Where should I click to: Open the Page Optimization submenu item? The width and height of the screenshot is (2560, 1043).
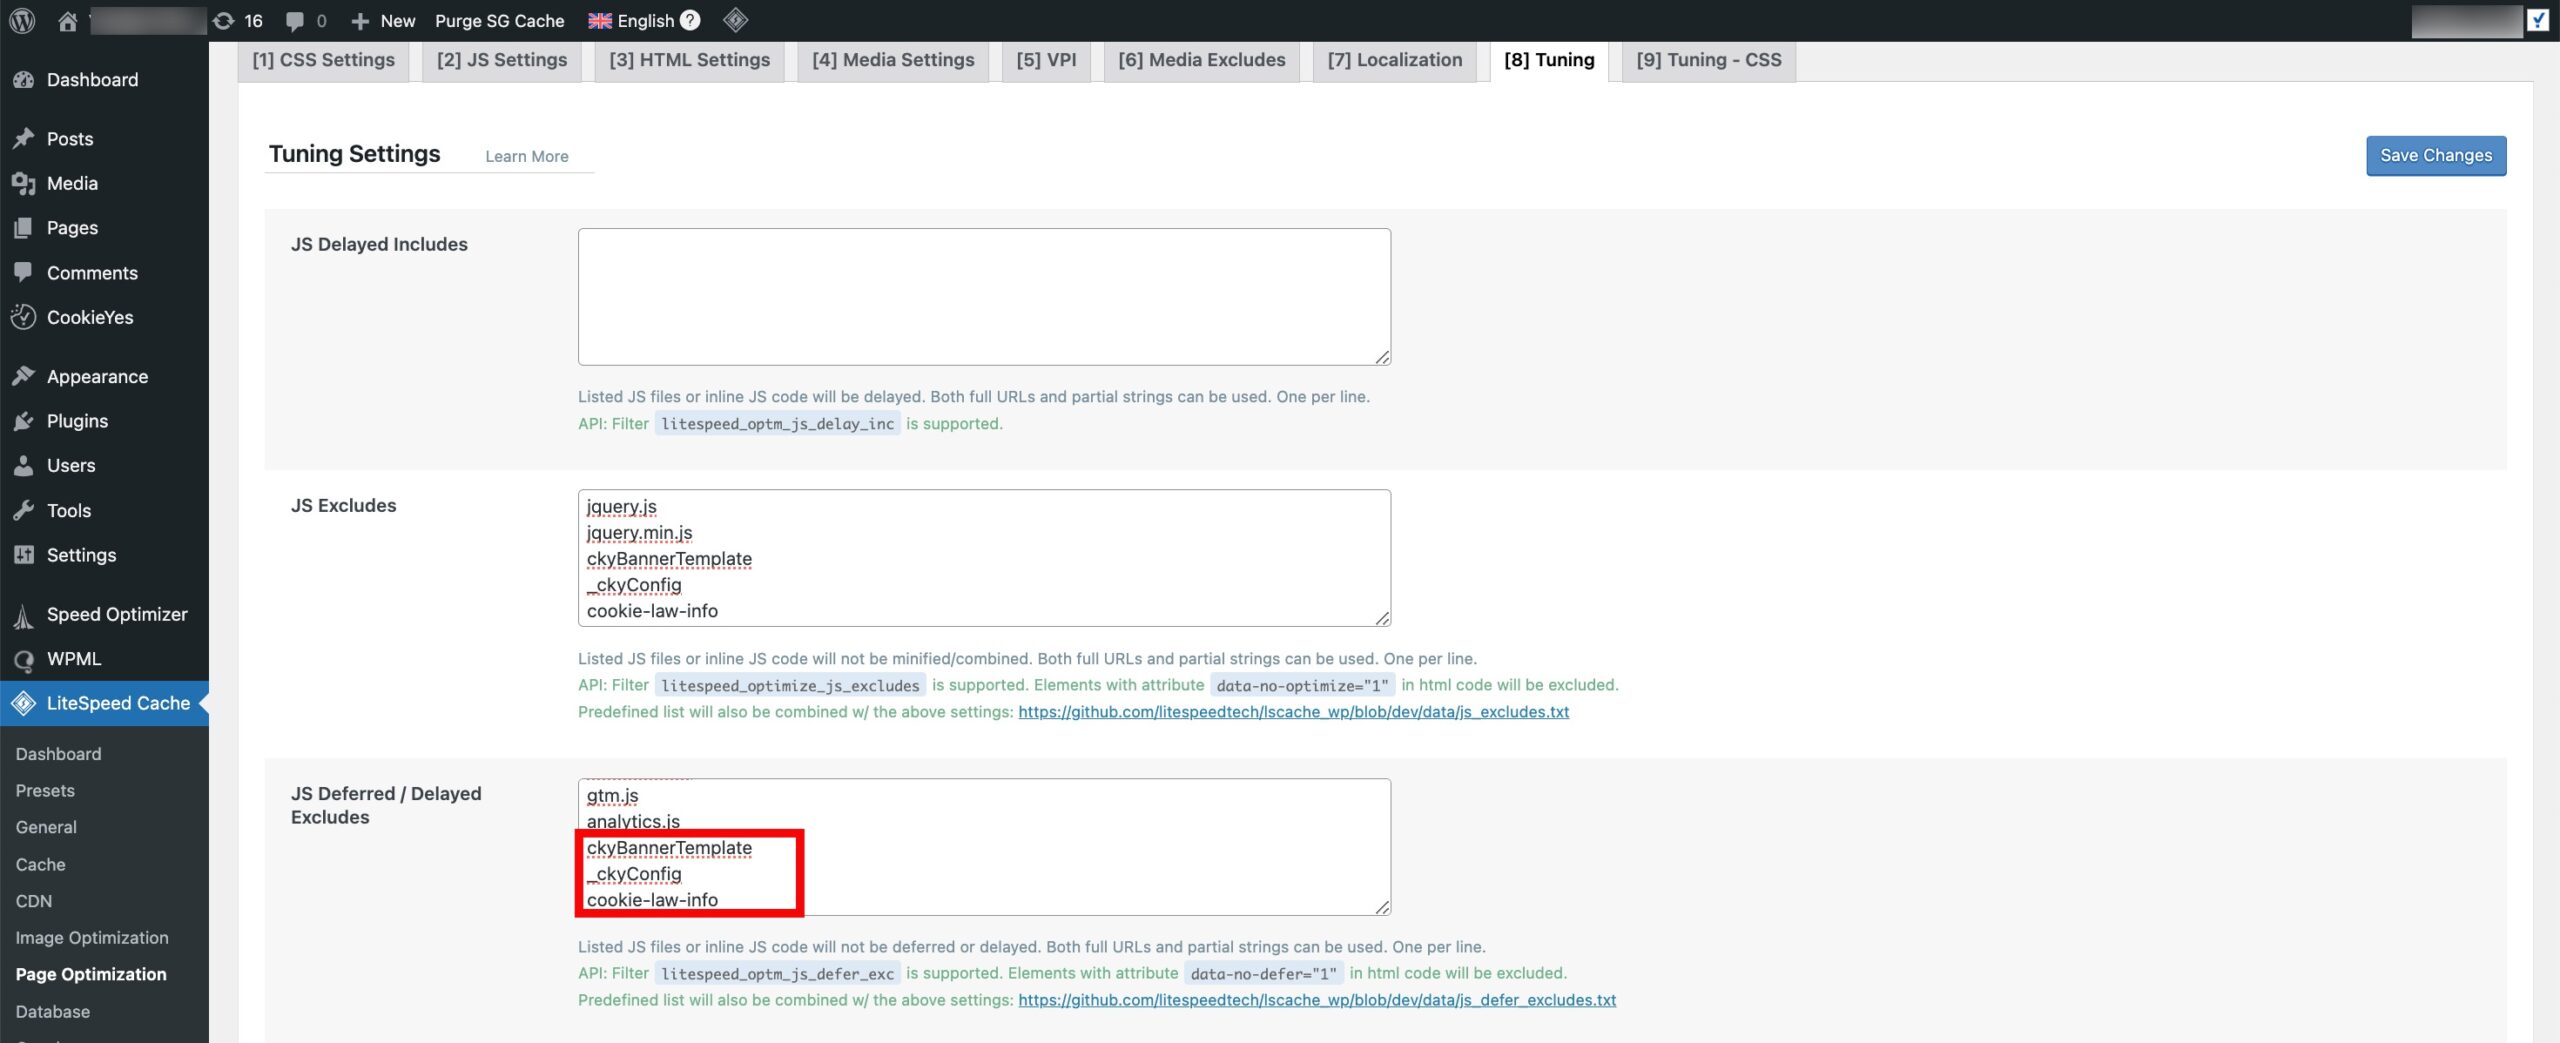(91, 975)
